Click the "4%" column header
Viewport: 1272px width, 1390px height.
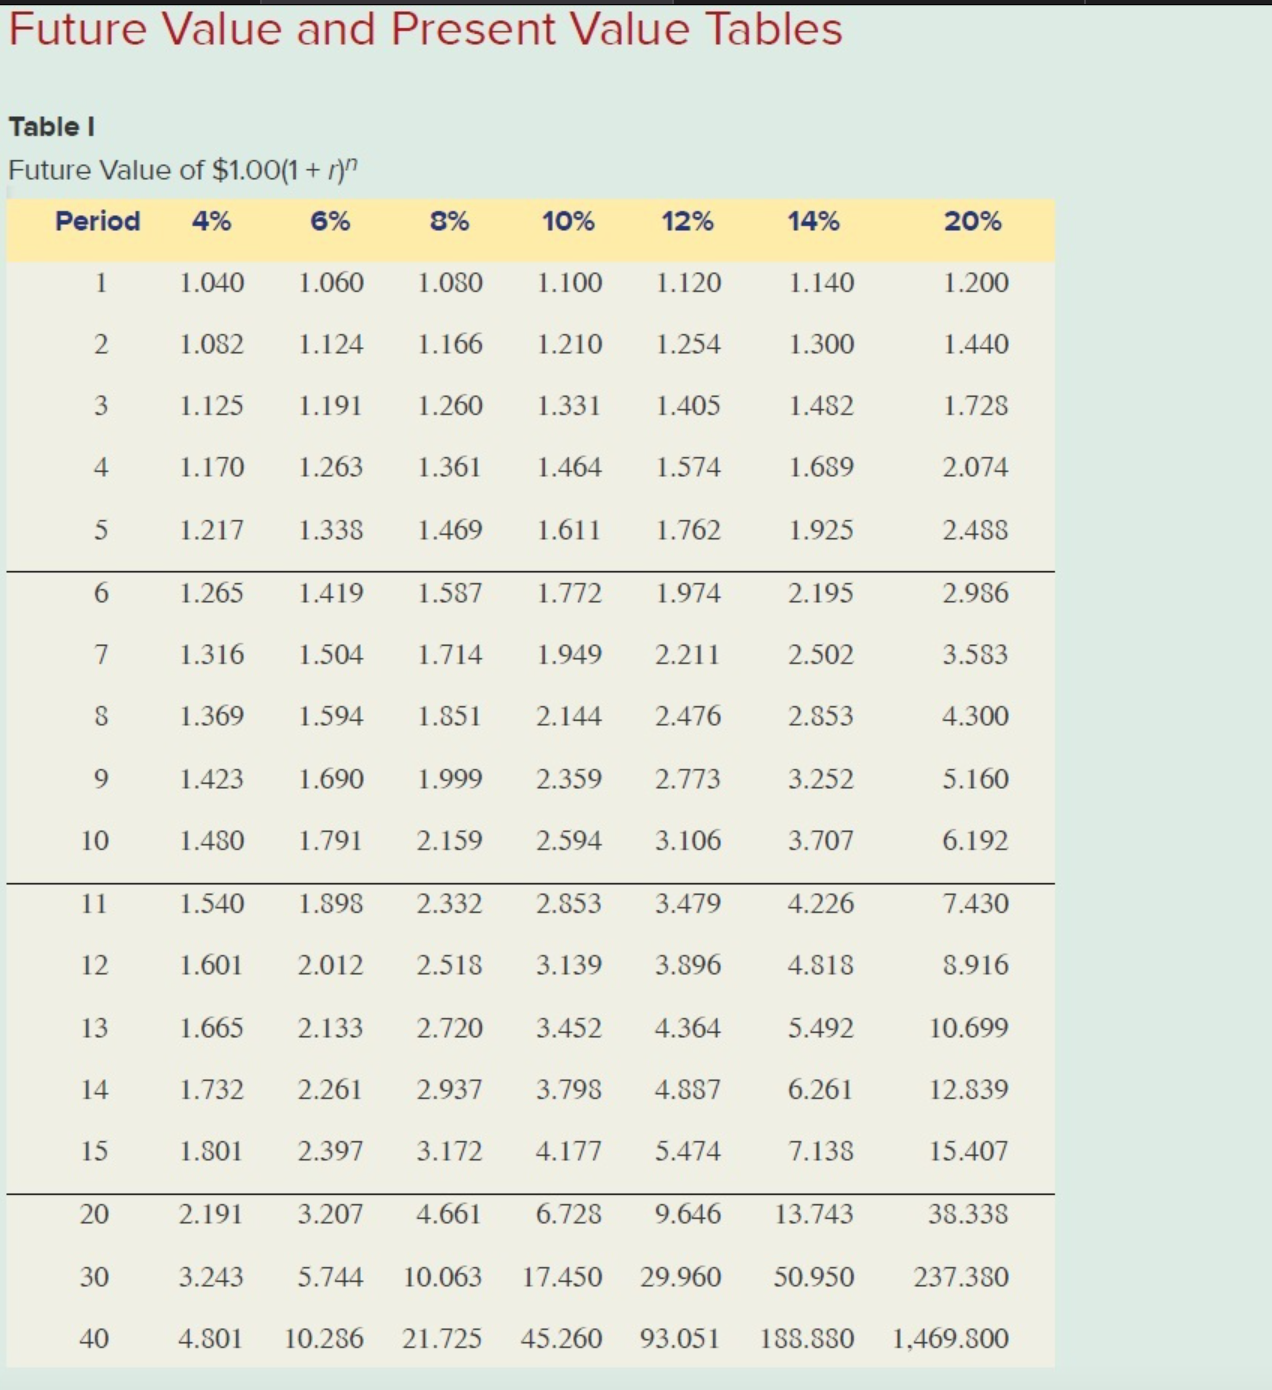point(211,221)
